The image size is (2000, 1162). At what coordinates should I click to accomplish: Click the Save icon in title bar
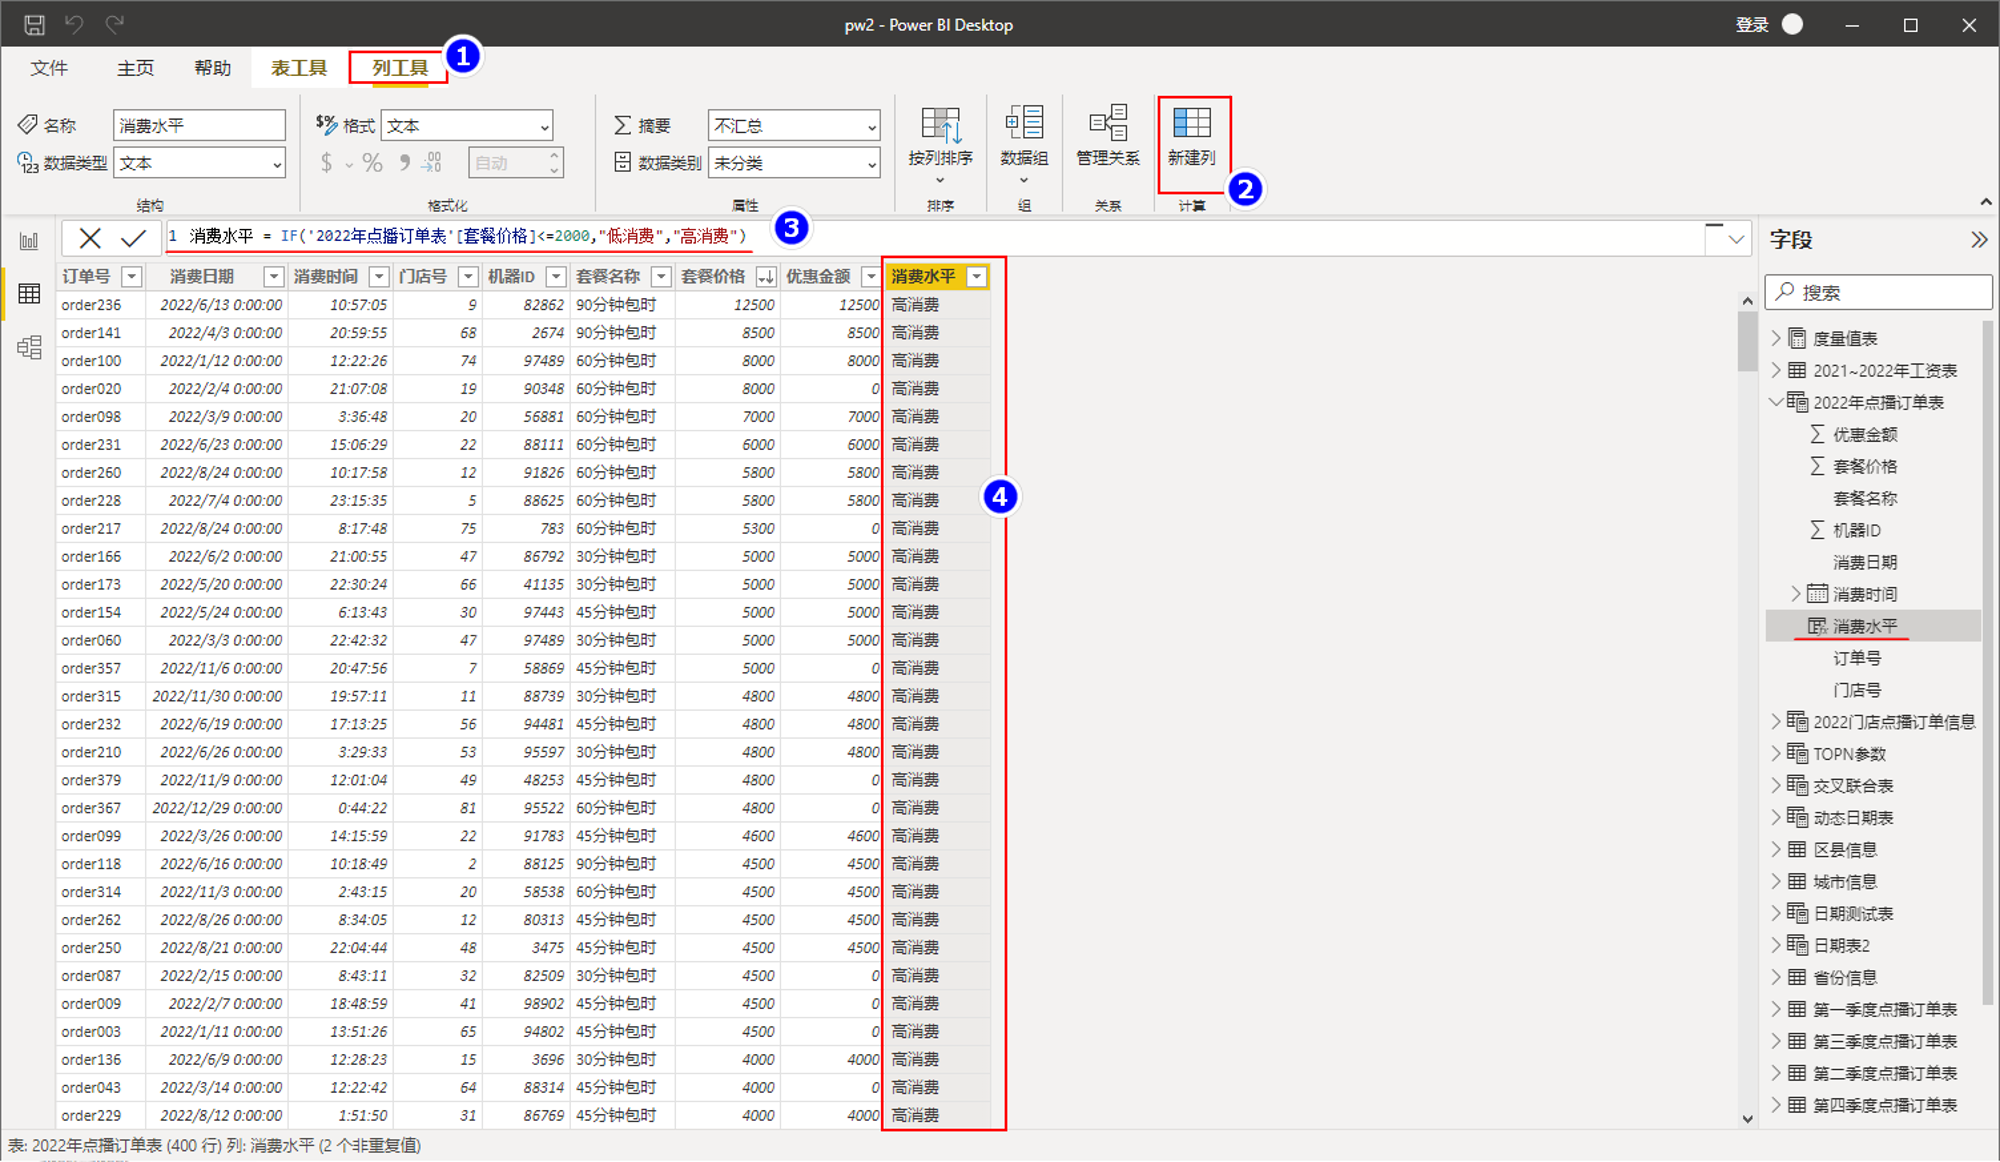coord(34,25)
